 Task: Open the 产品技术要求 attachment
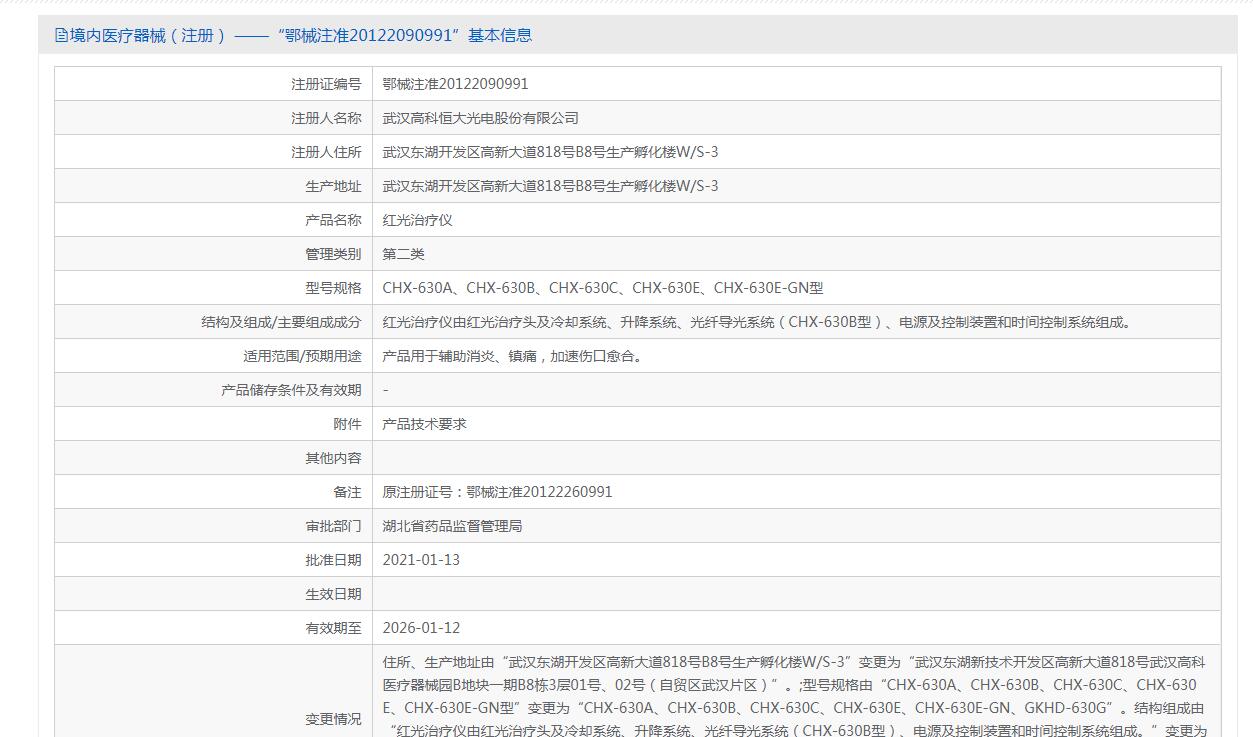point(424,424)
